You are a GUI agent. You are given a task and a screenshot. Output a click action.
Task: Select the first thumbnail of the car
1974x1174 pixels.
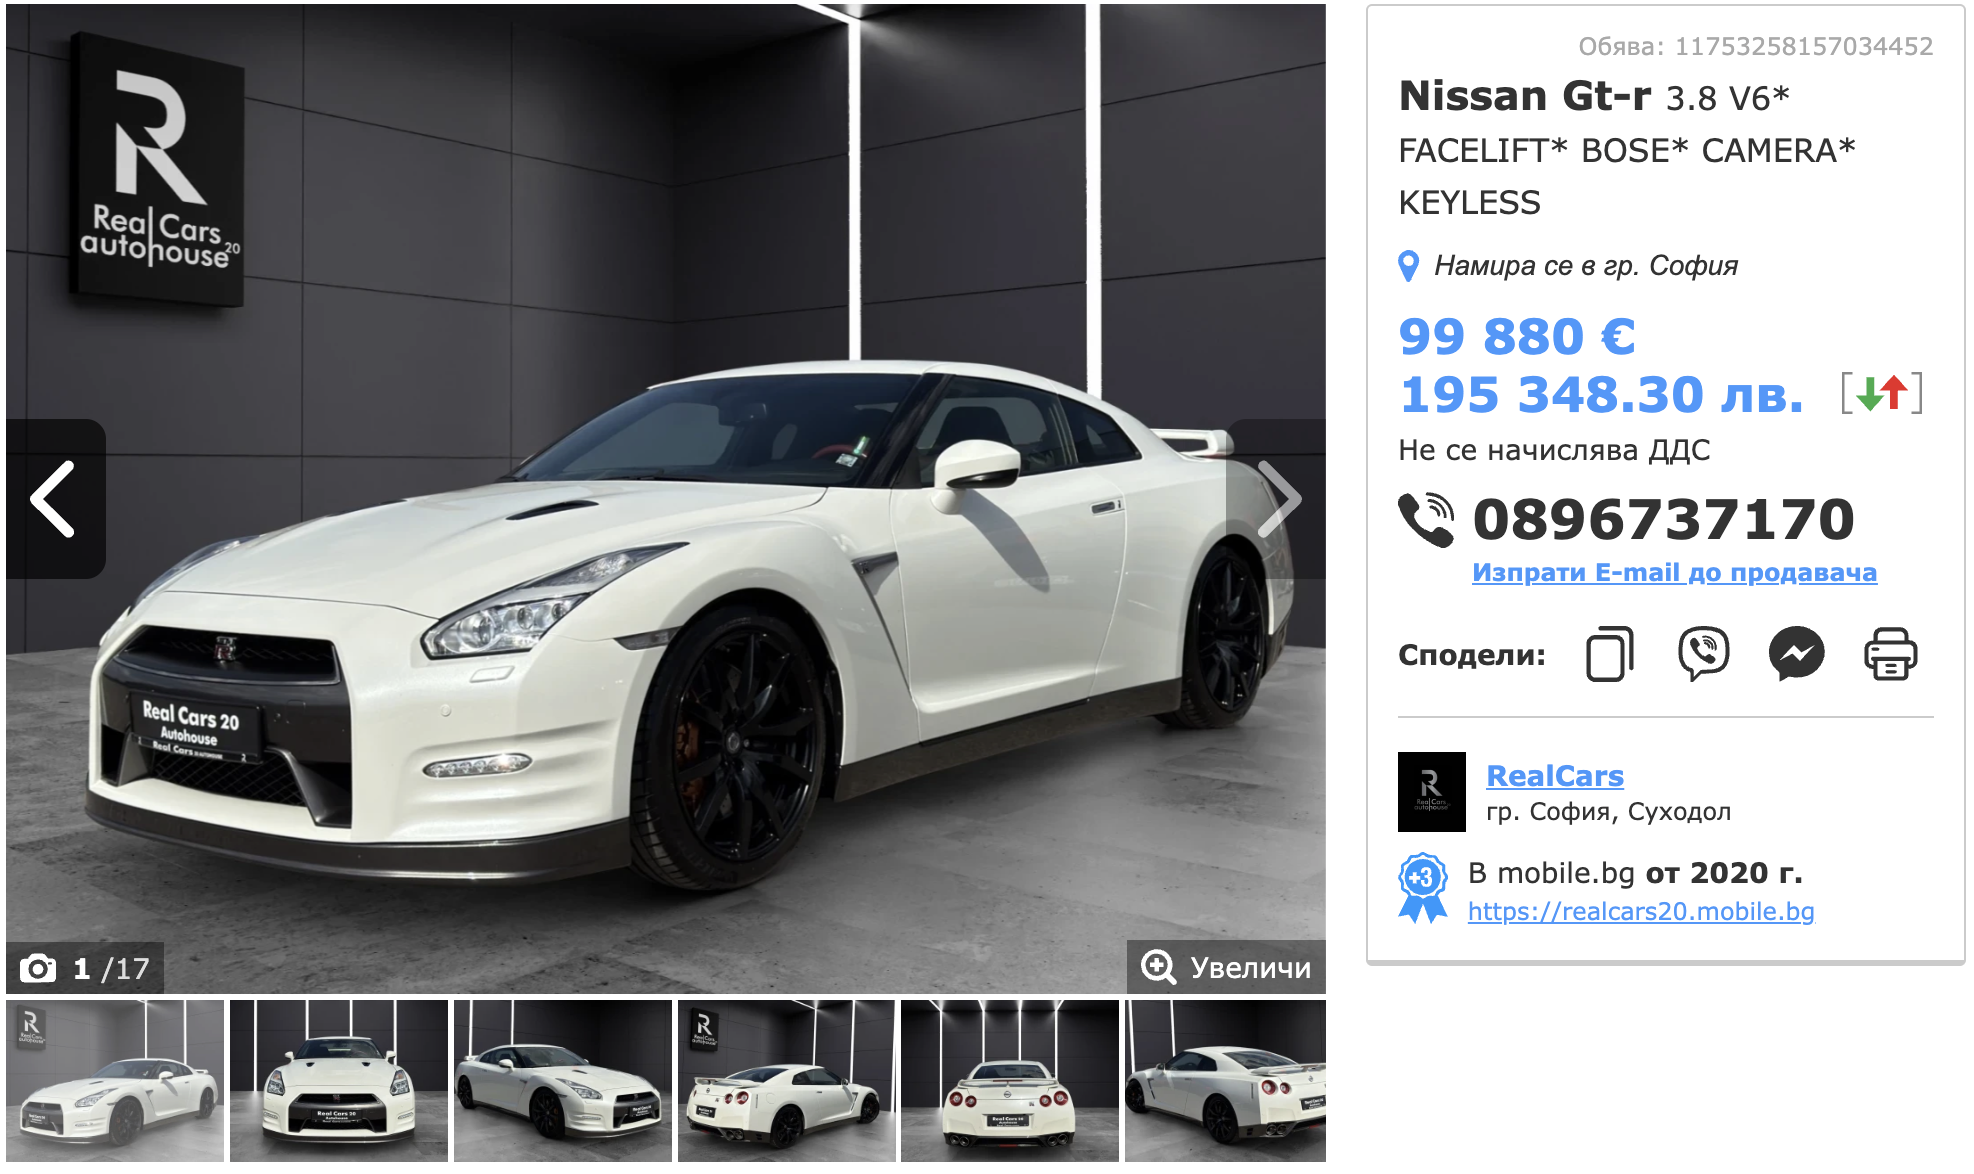[x=115, y=1081]
